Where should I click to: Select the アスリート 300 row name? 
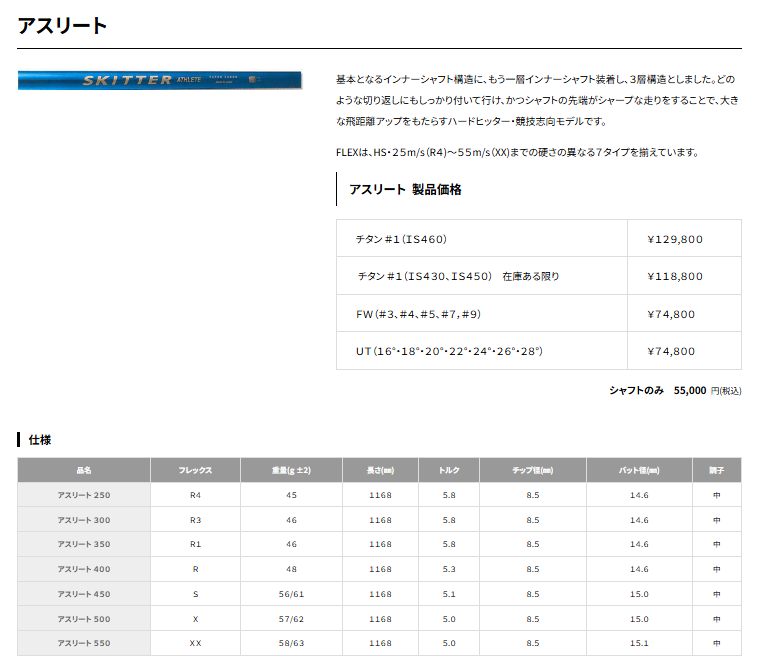click(84, 520)
